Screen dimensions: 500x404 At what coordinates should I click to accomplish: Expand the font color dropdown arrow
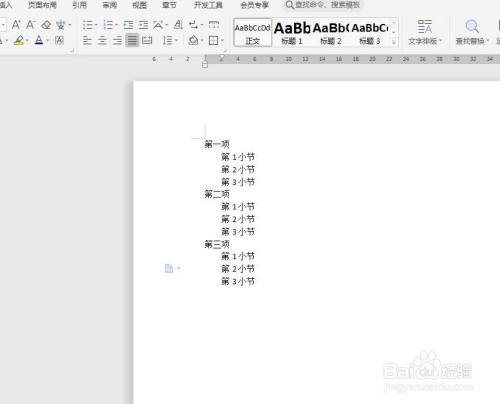(47, 41)
